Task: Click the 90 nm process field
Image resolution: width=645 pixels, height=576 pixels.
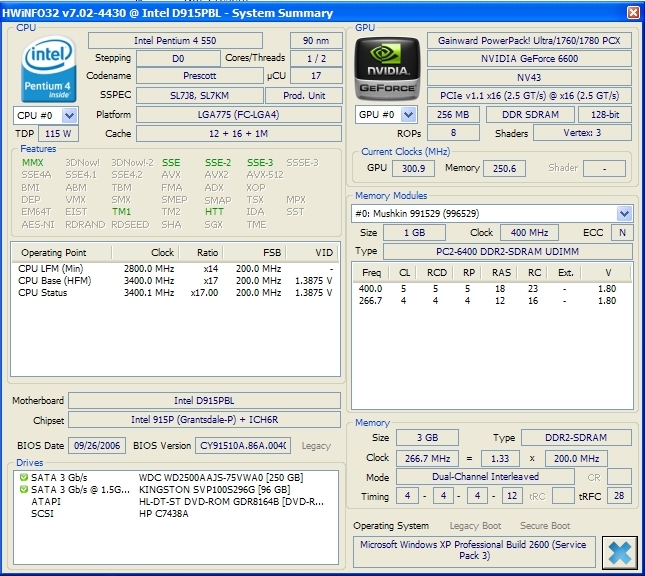Action: click(x=316, y=41)
